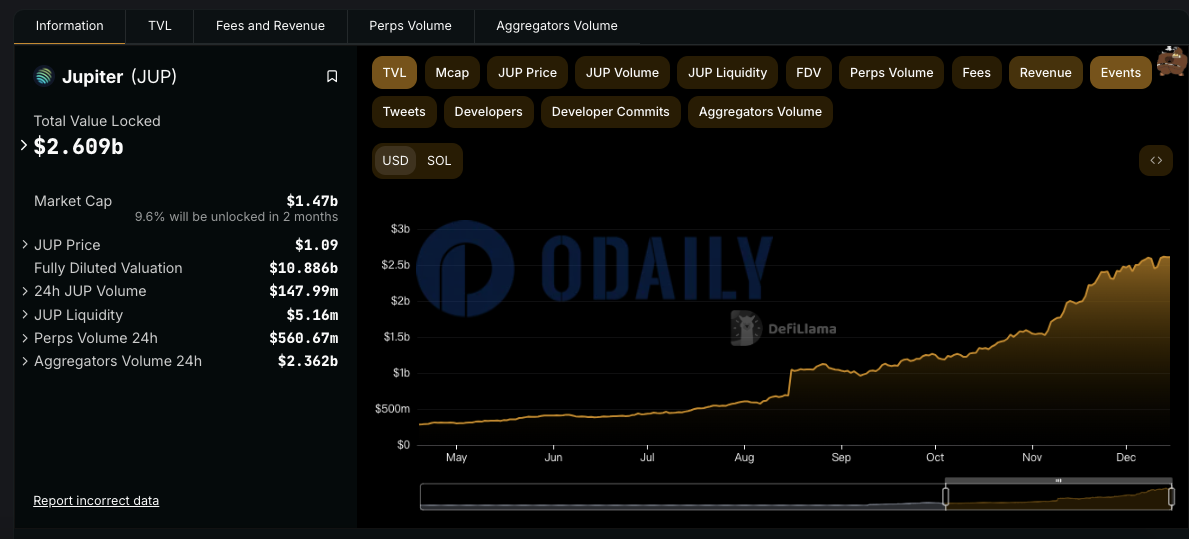The width and height of the screenshot is (1189, 539).
Task: Open the Information tab
Action: [x=70, y=26]
